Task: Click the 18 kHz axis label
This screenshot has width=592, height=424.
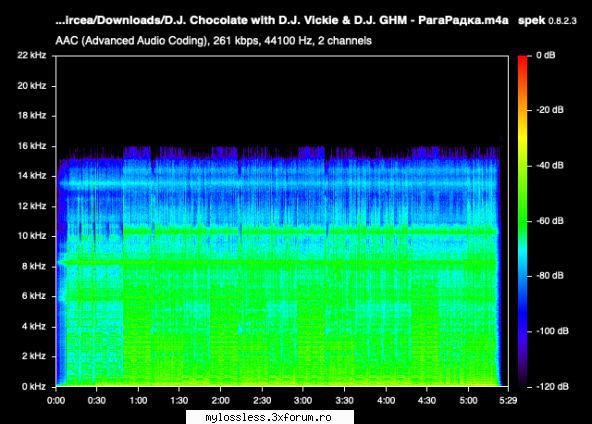Action: 32,116
